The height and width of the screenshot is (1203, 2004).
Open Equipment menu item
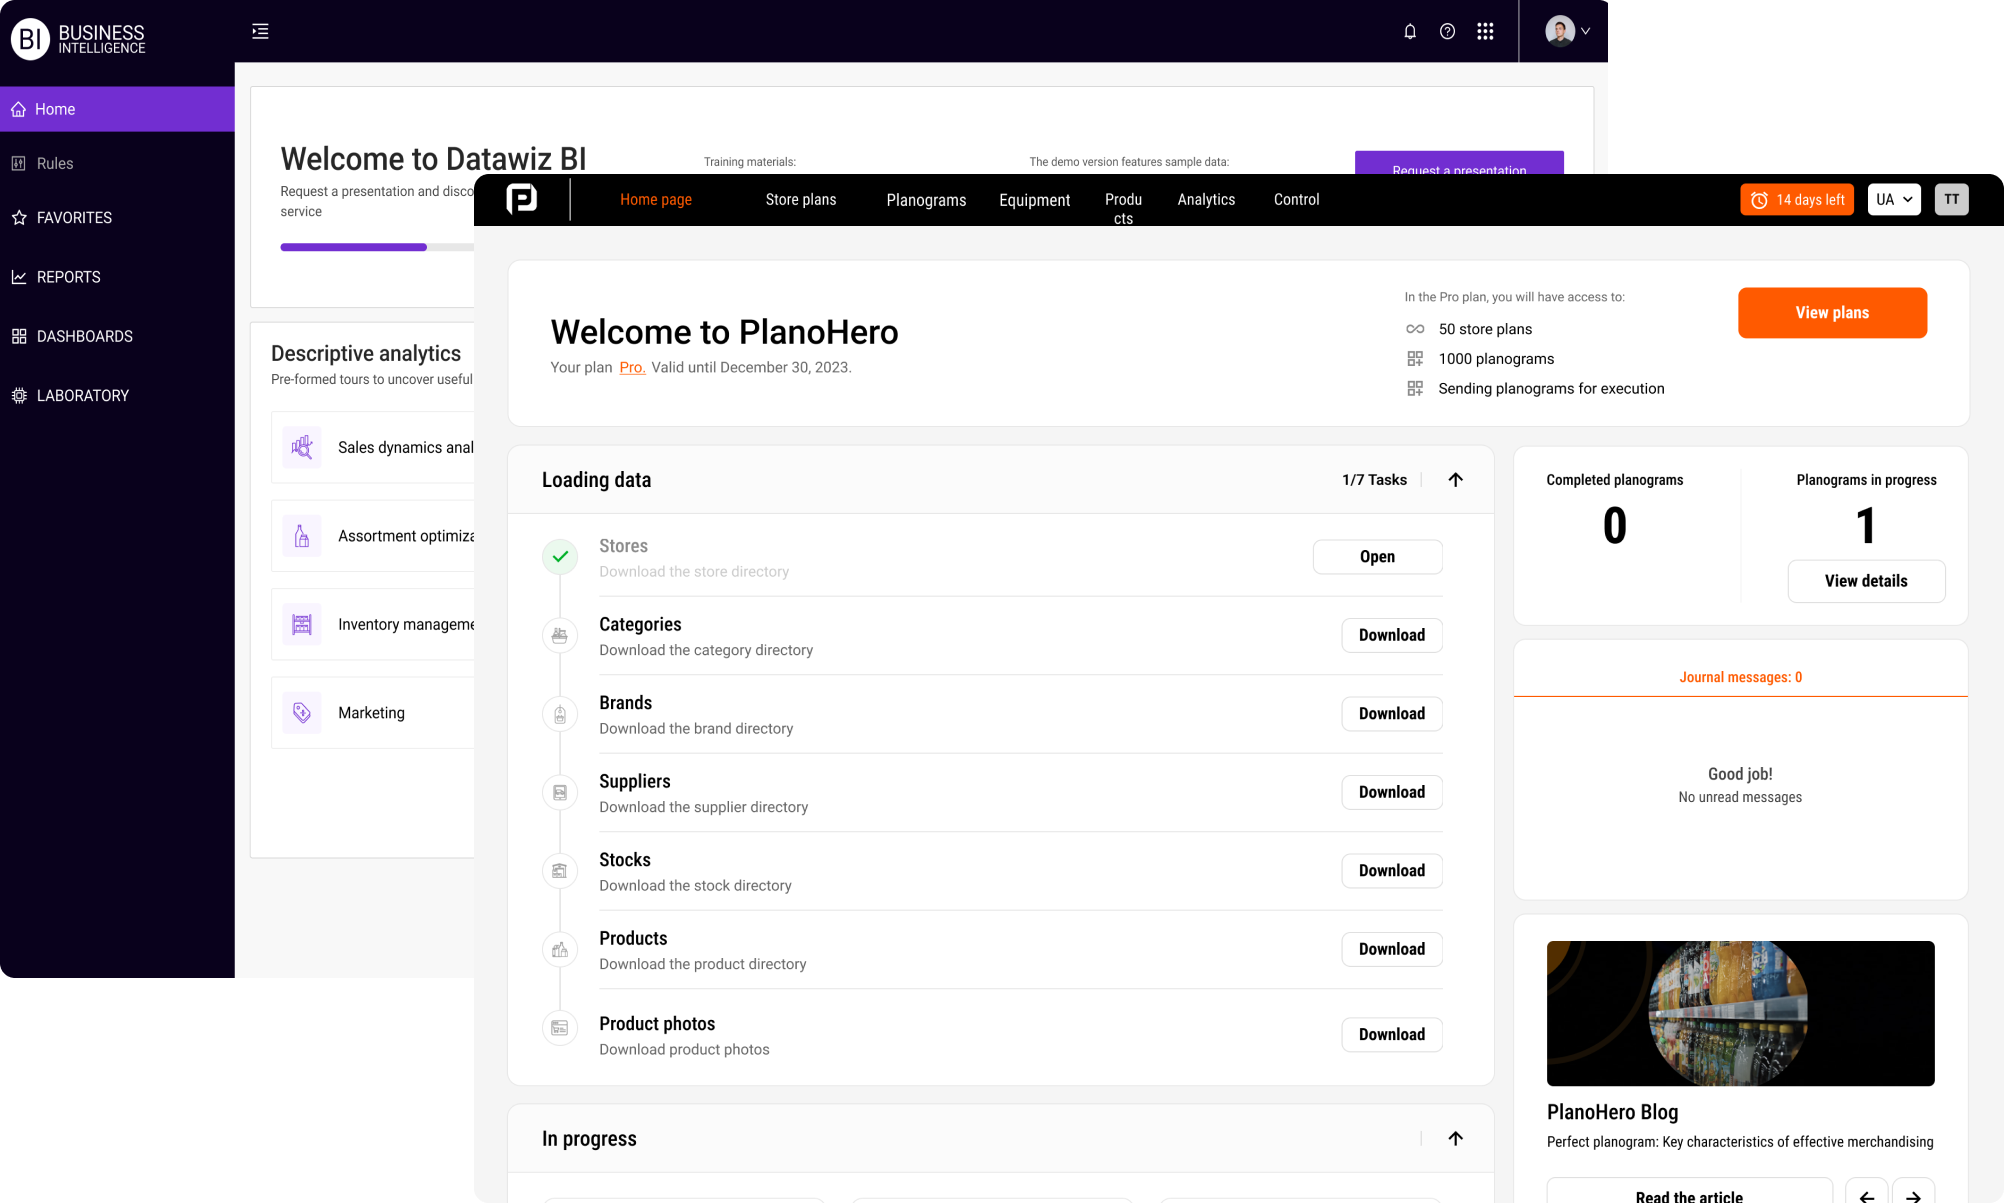click(x=1034, y=200)
